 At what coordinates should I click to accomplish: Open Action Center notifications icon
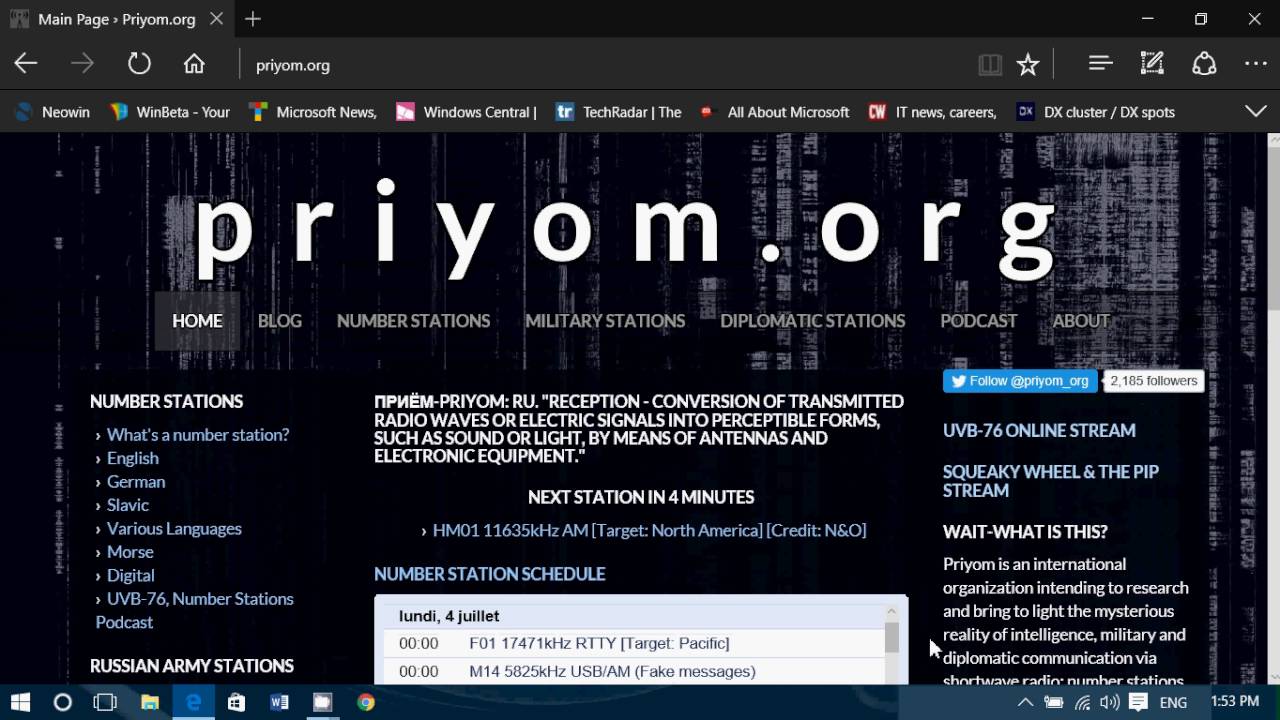point(1138,702)
